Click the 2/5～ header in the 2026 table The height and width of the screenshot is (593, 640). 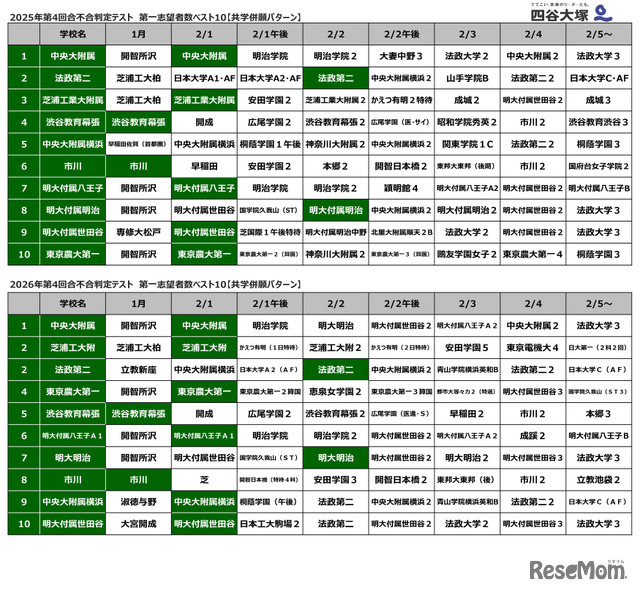pyautogui.click(x=599, y=303)
